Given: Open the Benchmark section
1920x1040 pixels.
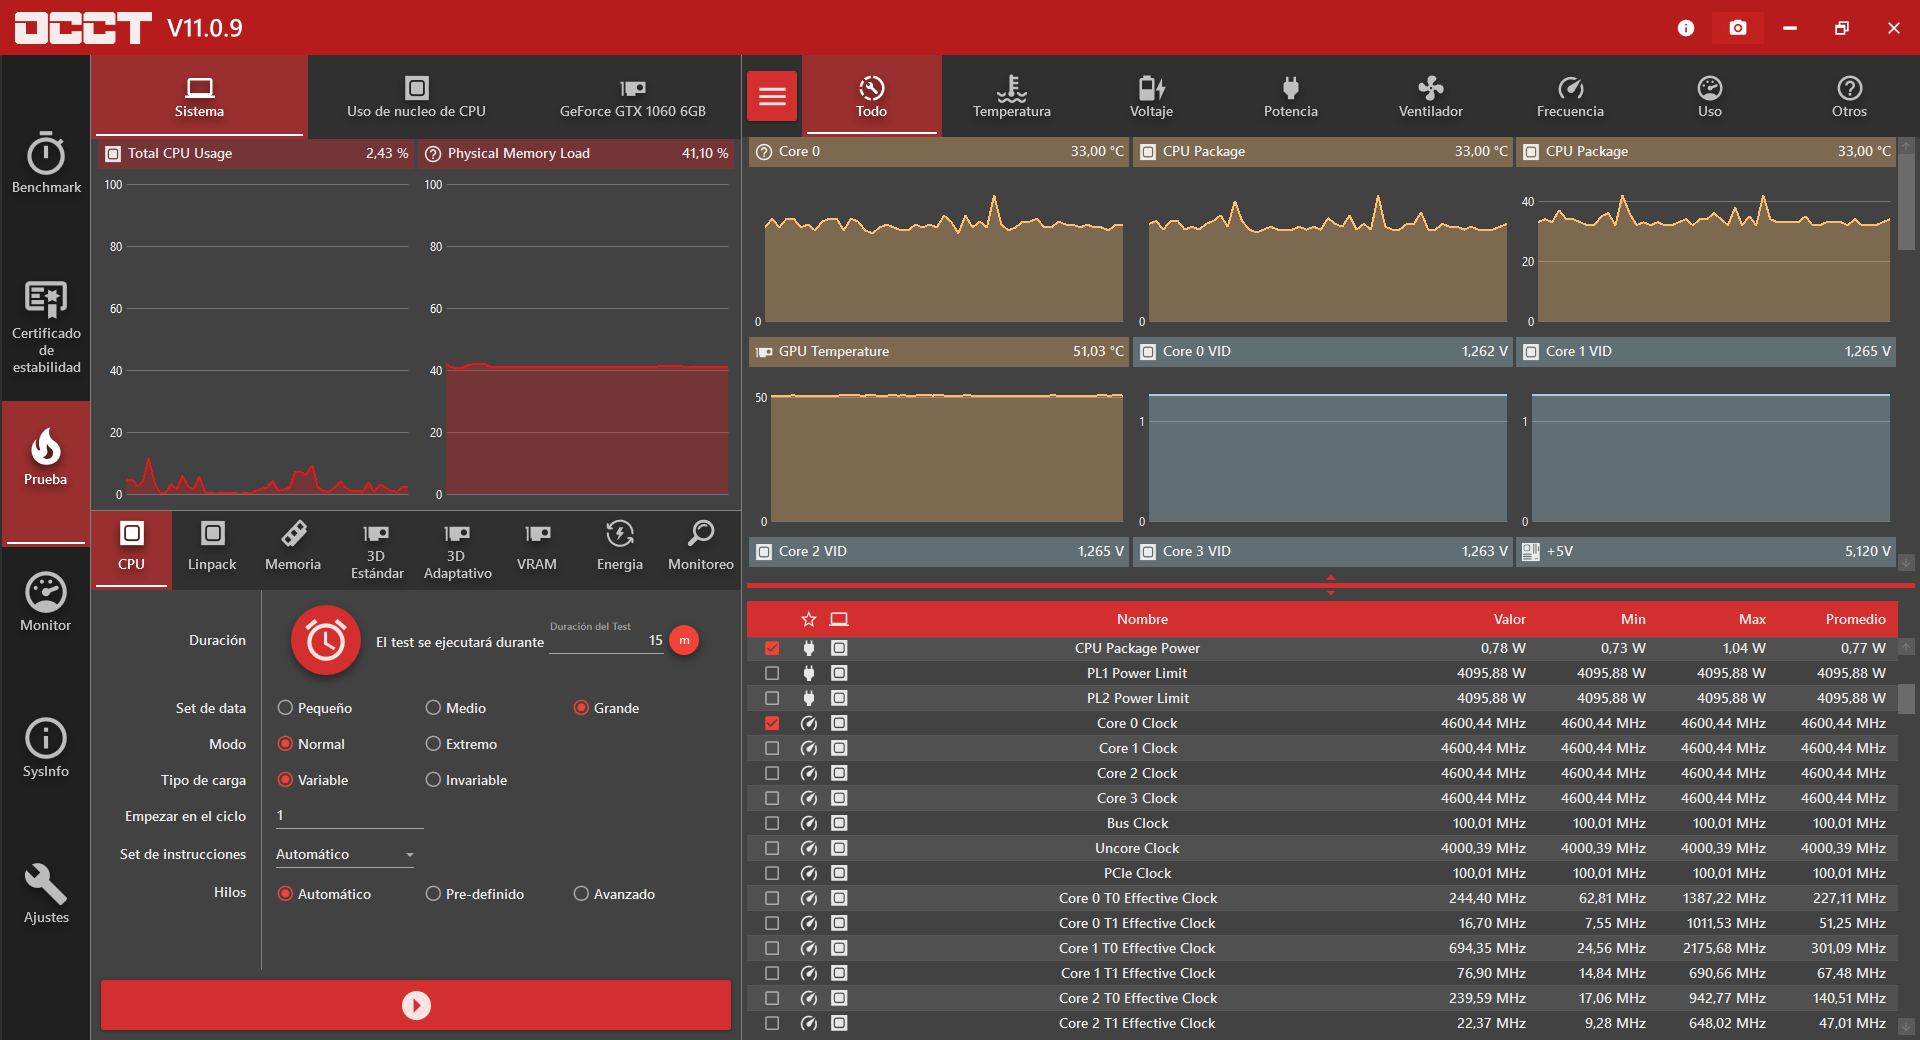Looking at the screenshot, I should click(x=46, y=163).
